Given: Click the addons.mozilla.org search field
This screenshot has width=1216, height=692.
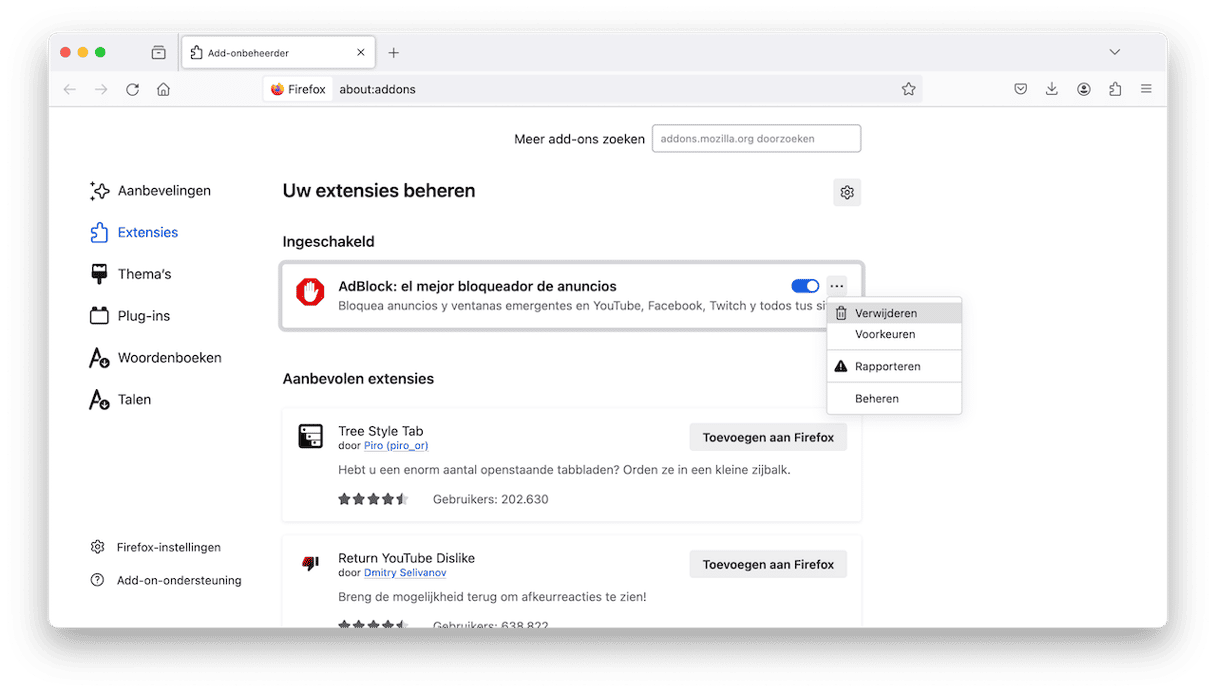Looking at the screenshot, I should (756, 139).
